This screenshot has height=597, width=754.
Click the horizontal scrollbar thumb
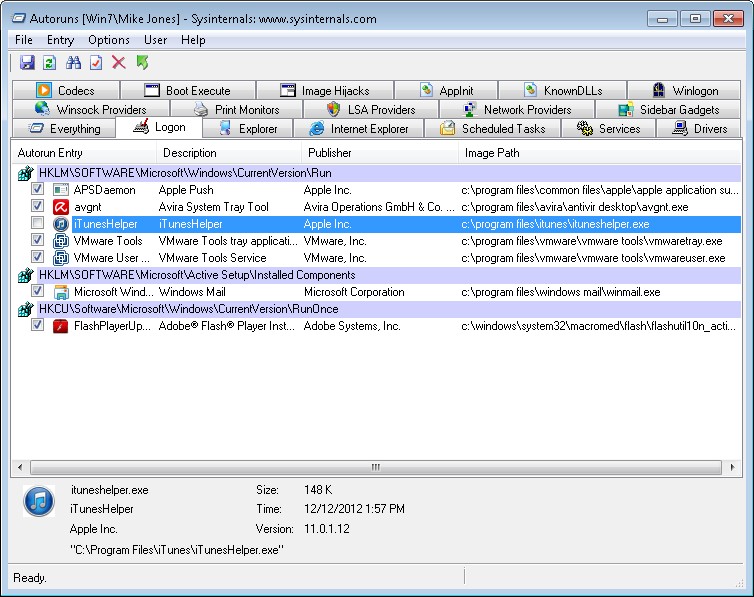[376, 467]
